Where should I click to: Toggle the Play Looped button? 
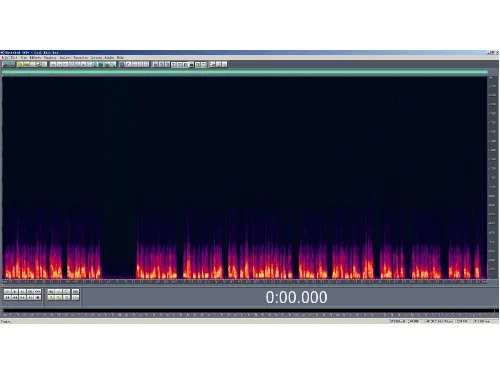coord(38,292)
